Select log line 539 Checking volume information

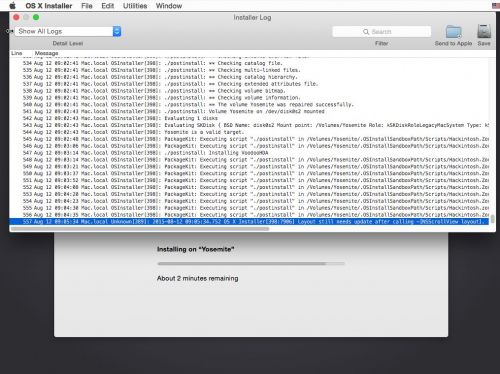point(249,98)
